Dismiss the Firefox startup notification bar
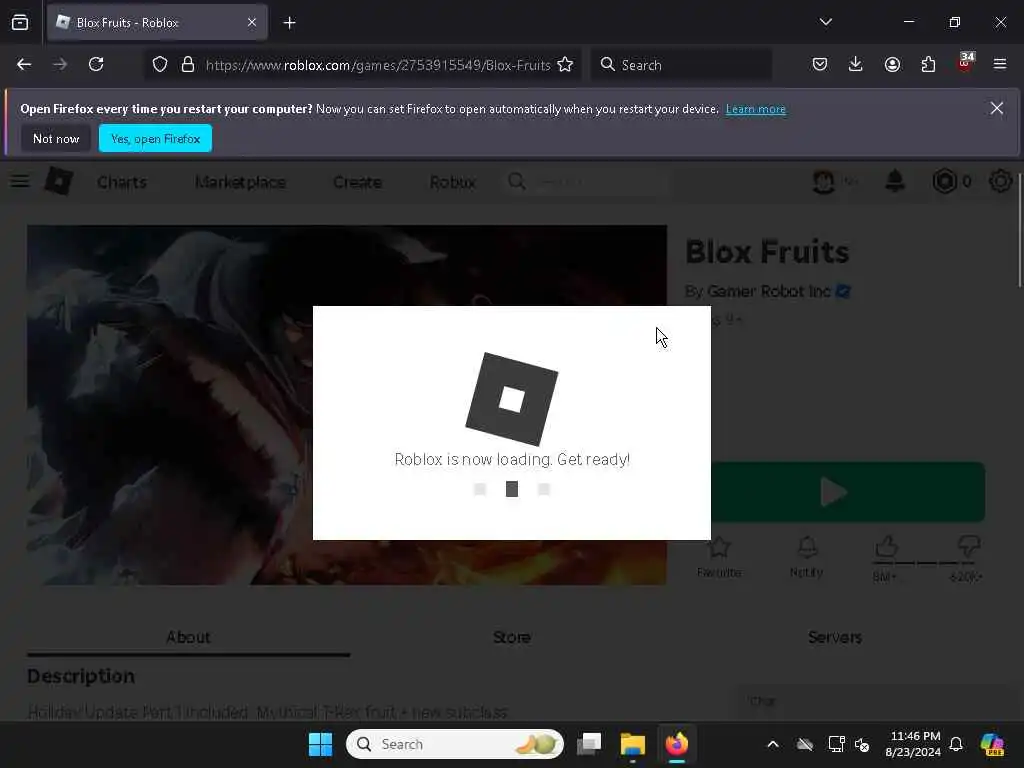This screenshot has width=1024, height=768. click(997, 108)
